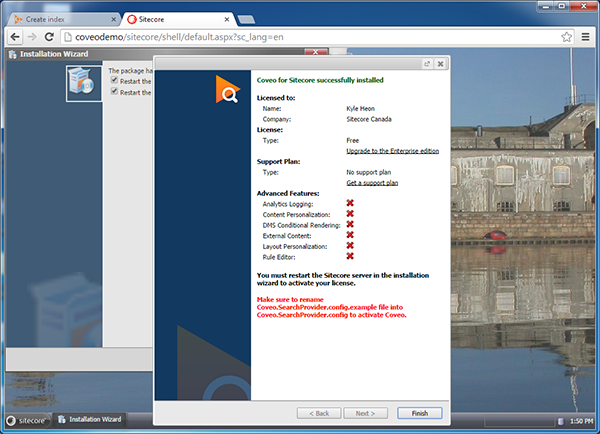Click the Coveo successfully installed heading

(320, 80)
